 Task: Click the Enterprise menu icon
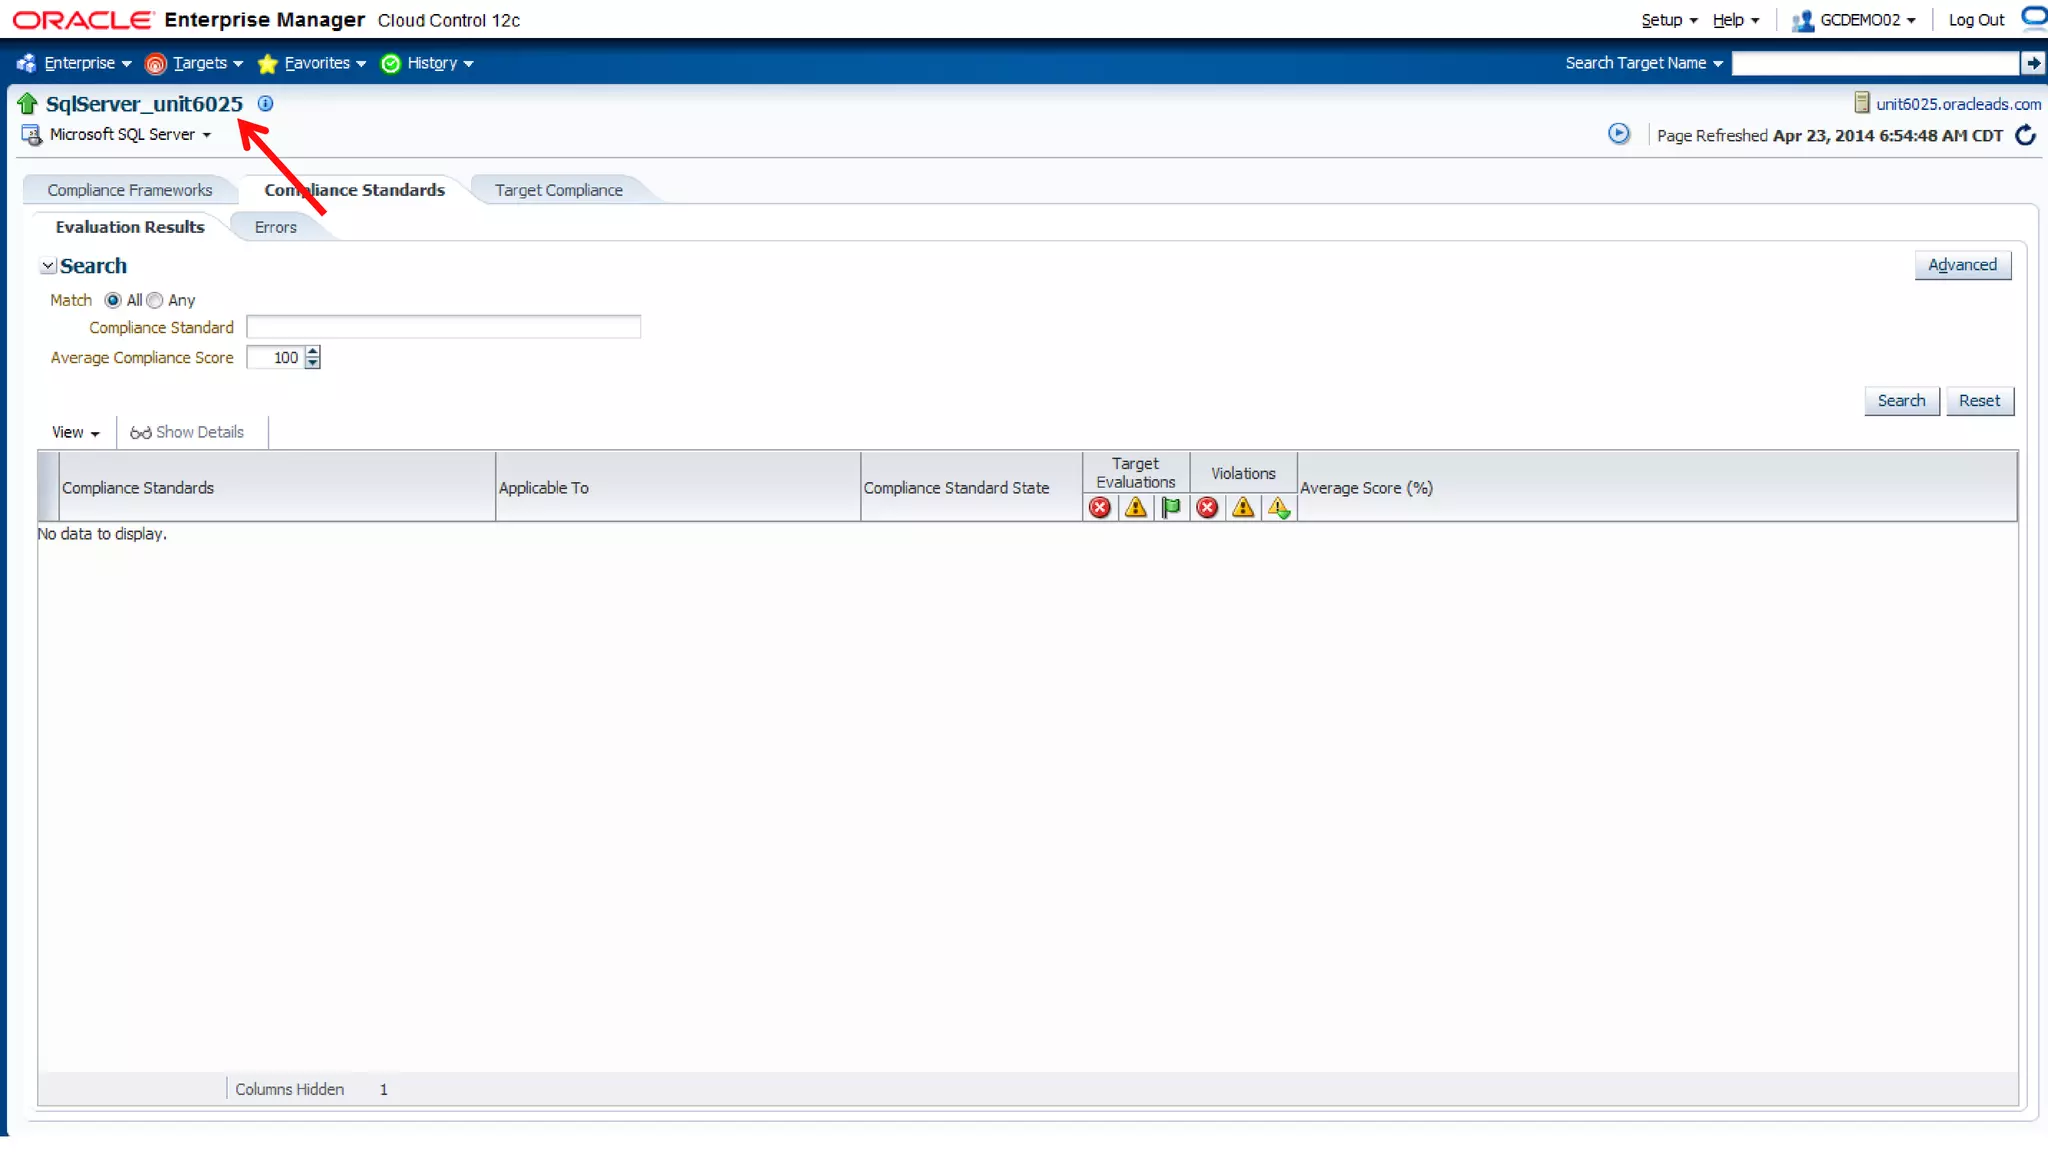click(26, 63)
